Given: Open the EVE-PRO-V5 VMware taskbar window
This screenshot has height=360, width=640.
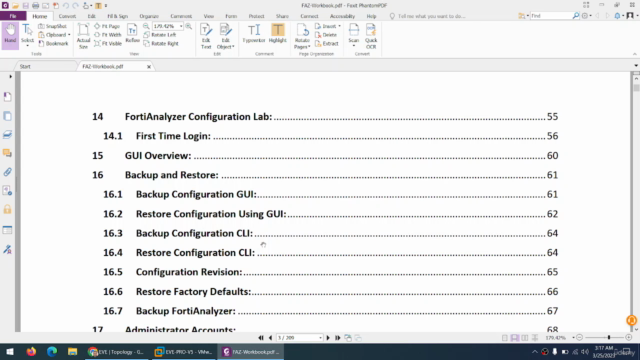Looking at the screenshot, I should (184, 351).
